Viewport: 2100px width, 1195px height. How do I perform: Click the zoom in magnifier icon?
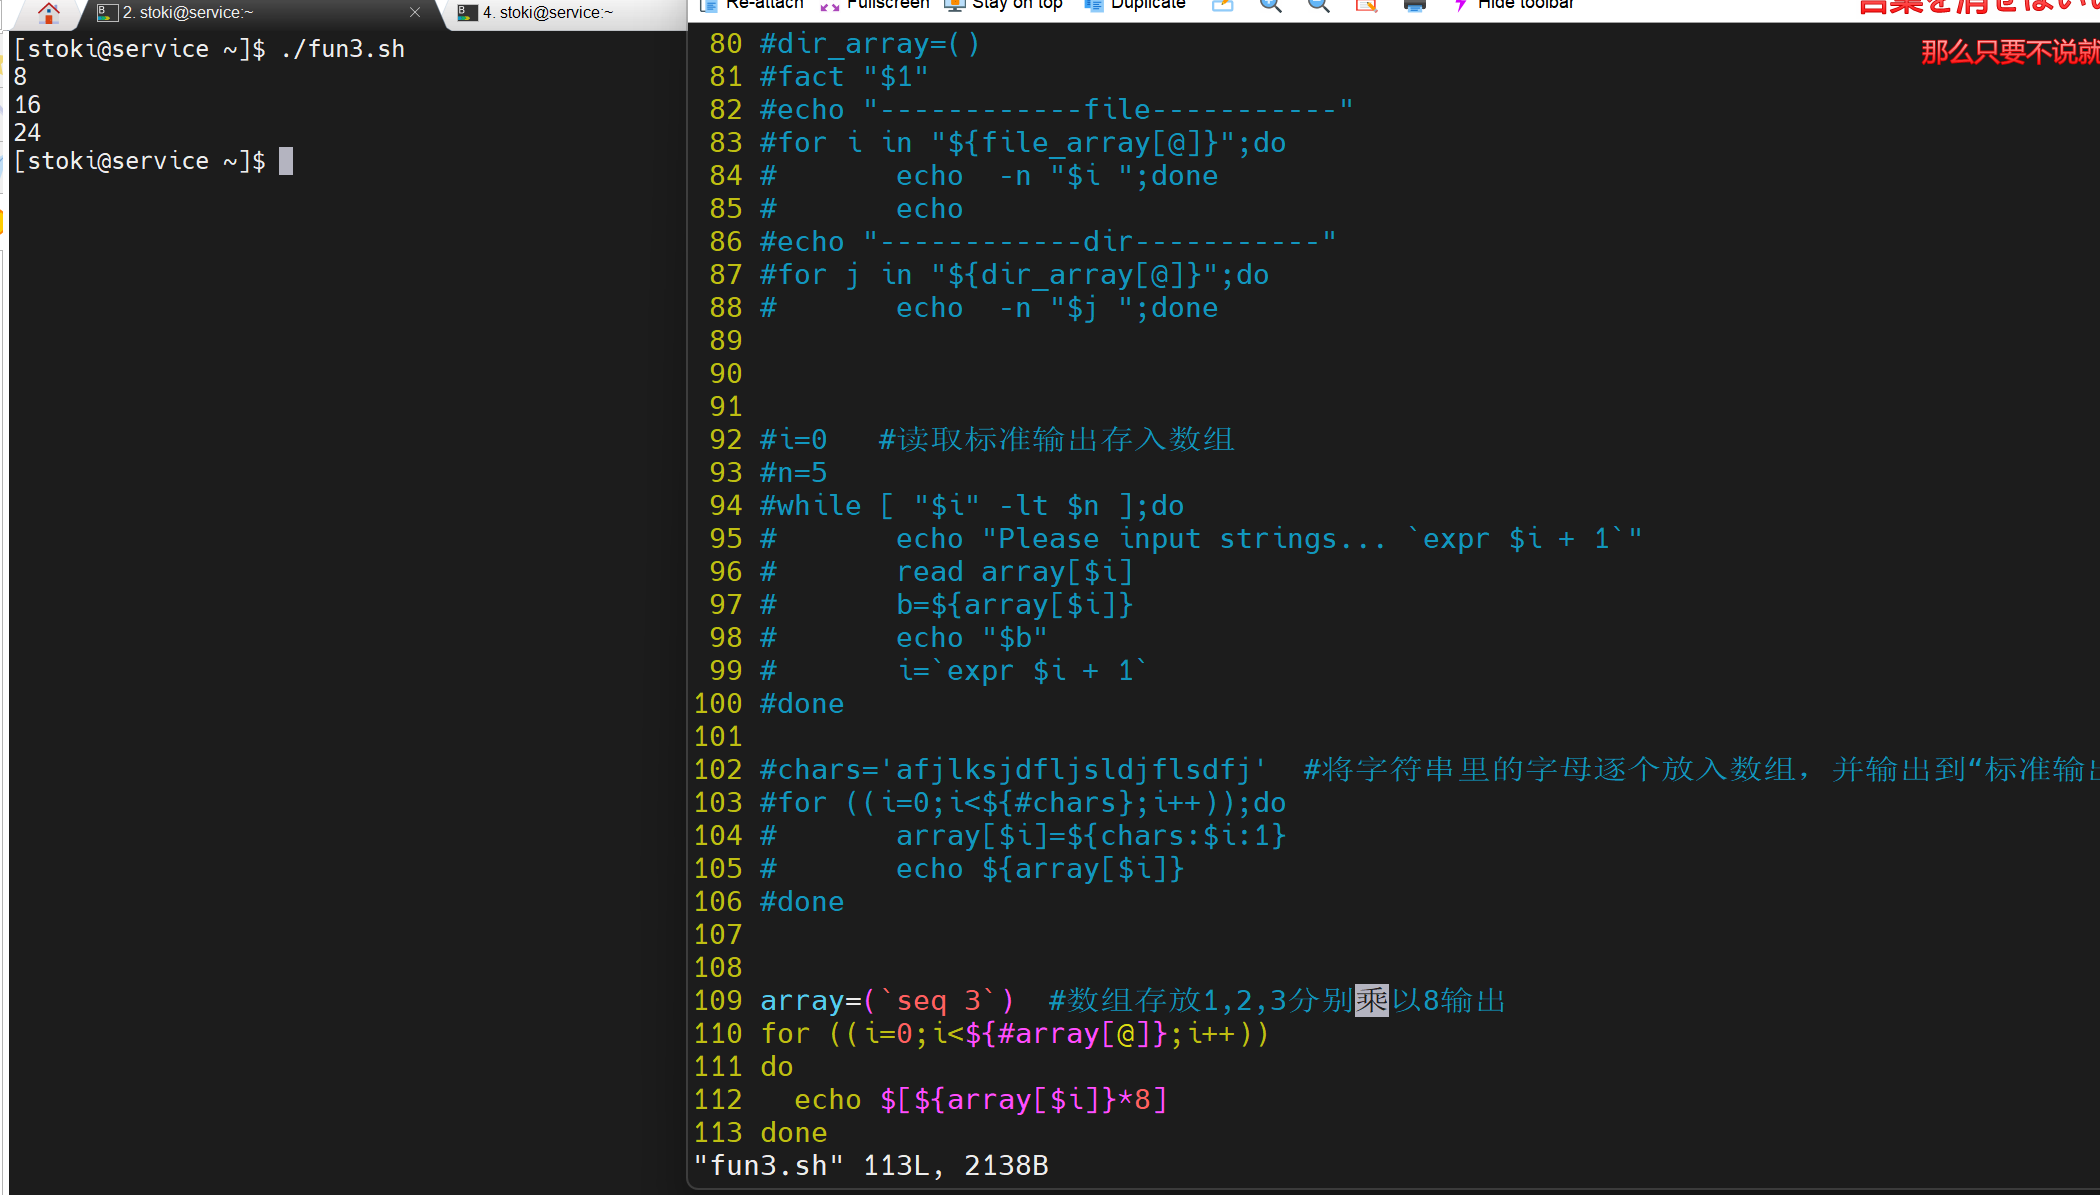(x=1270, y=6)
